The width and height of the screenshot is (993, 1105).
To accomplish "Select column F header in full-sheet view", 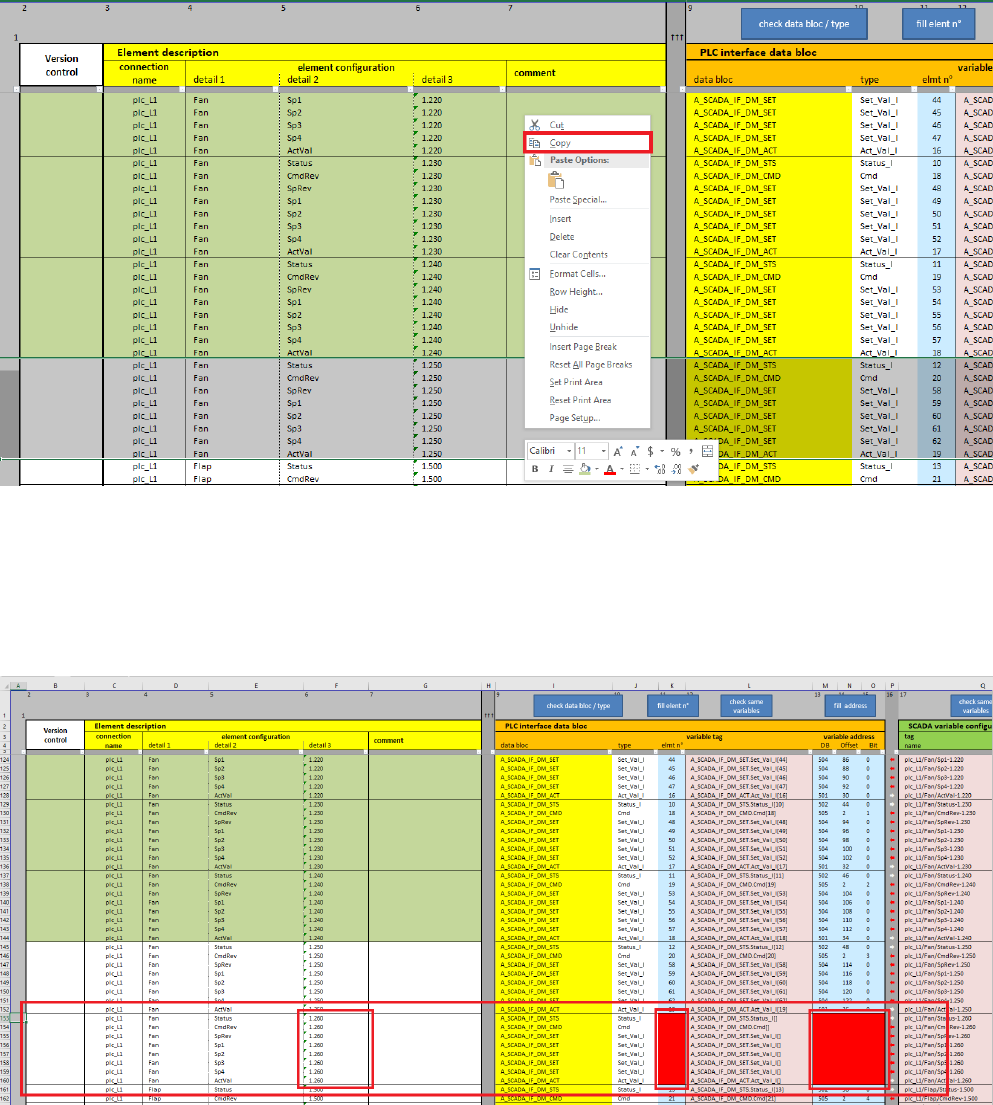I will click(336, 685).
